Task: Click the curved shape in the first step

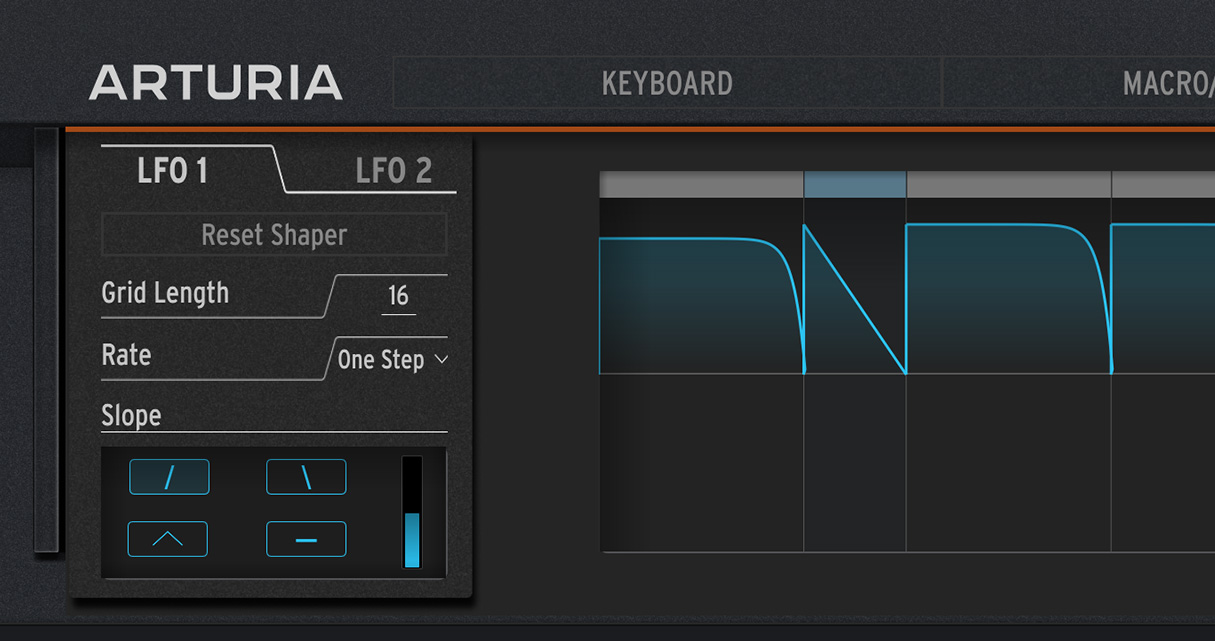Action: point(701,300)
